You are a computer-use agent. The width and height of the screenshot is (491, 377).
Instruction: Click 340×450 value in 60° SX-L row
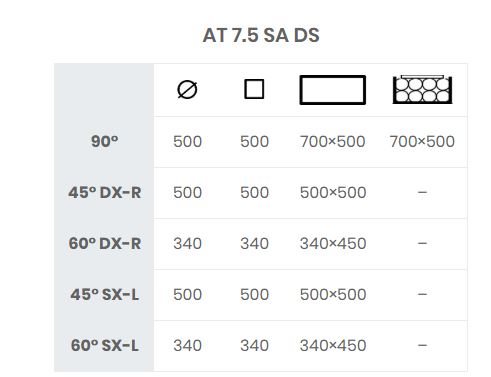(x=333, y=345)
